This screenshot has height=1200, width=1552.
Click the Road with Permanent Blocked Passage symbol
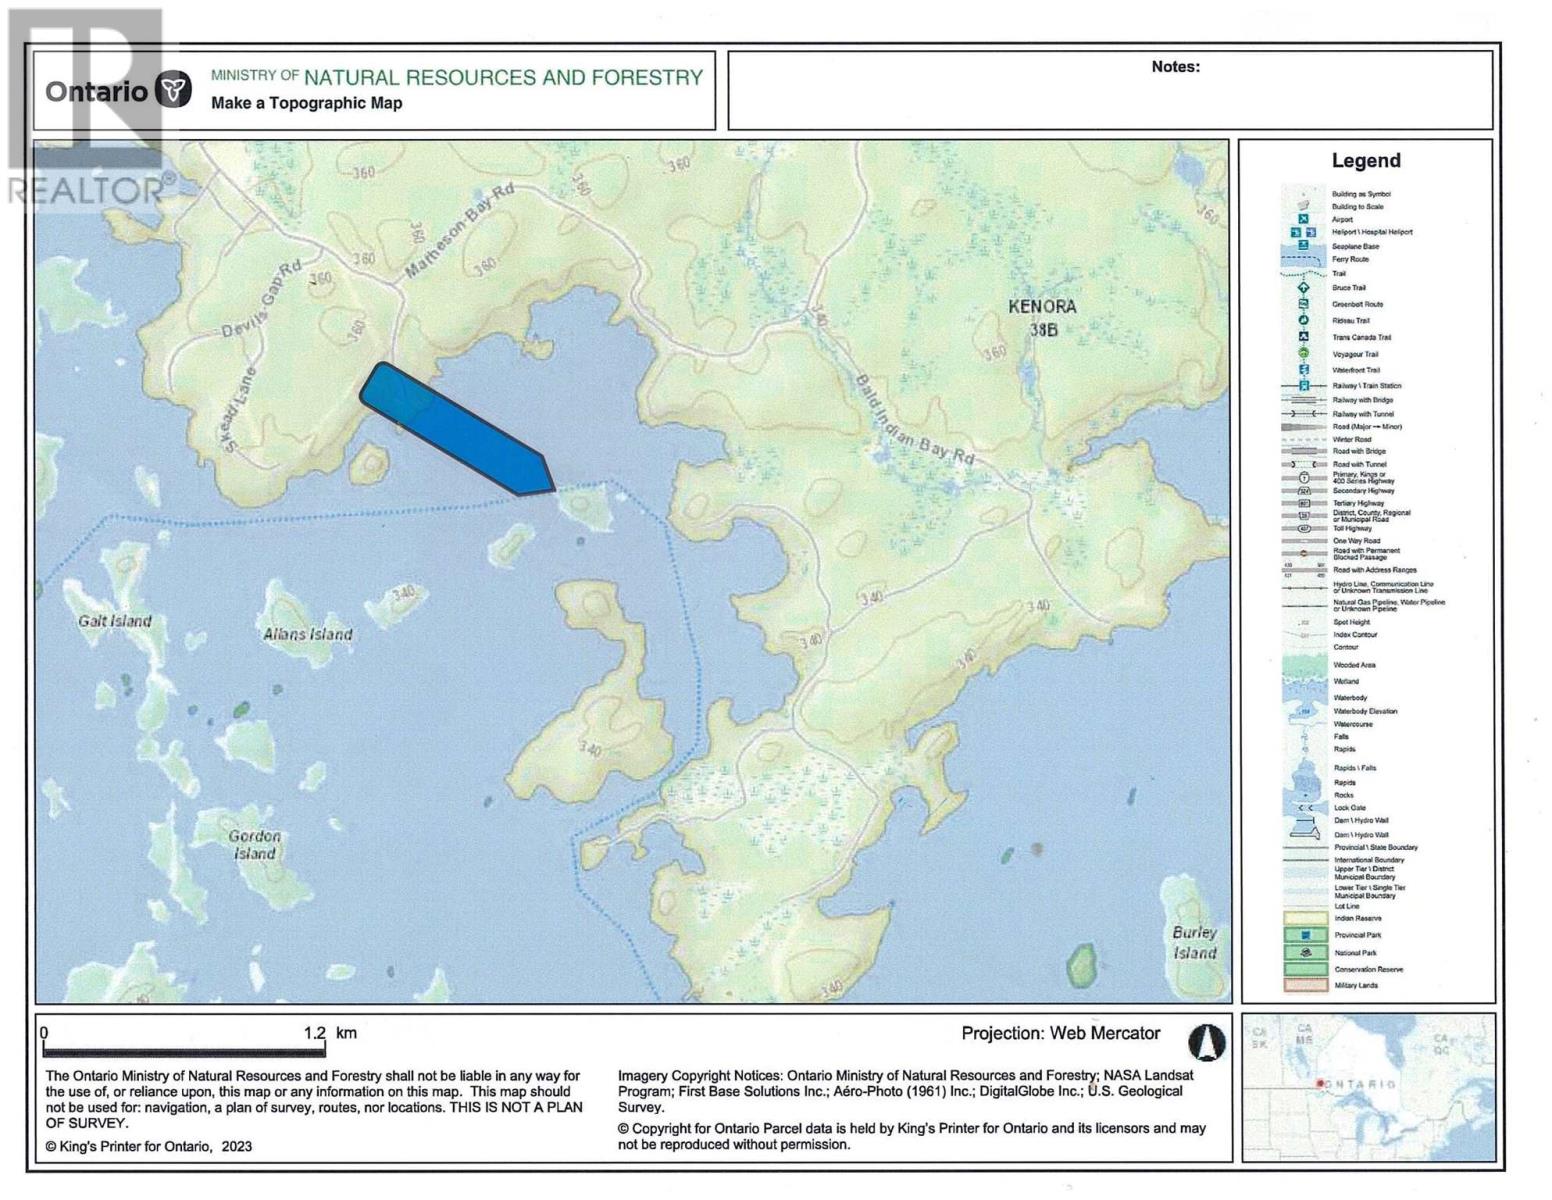[x=1304, y=553]
